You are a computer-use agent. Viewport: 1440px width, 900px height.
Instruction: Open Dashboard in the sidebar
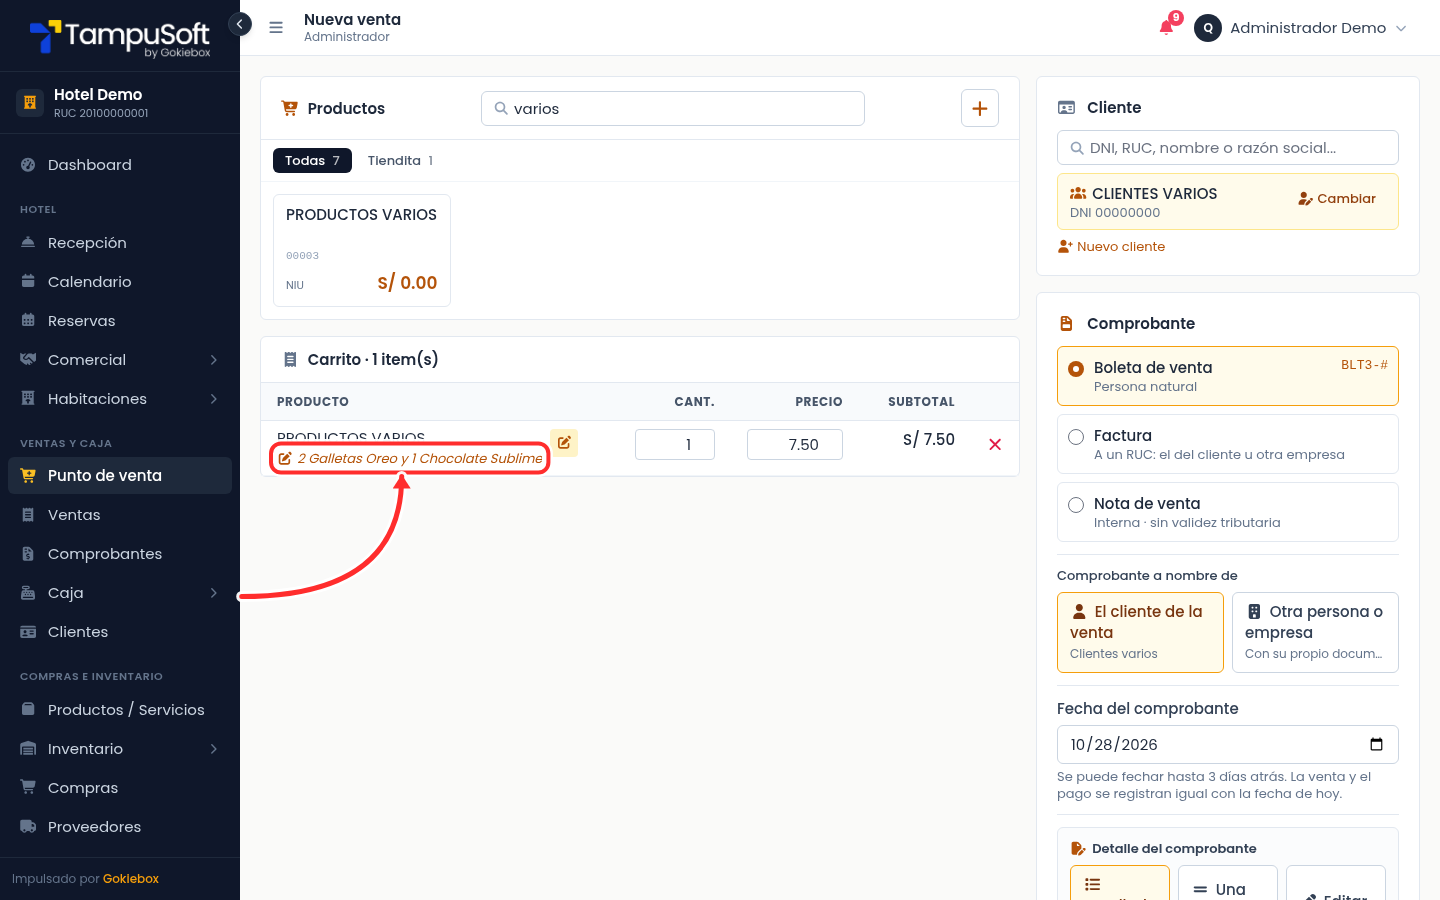(x=120, y=165)
